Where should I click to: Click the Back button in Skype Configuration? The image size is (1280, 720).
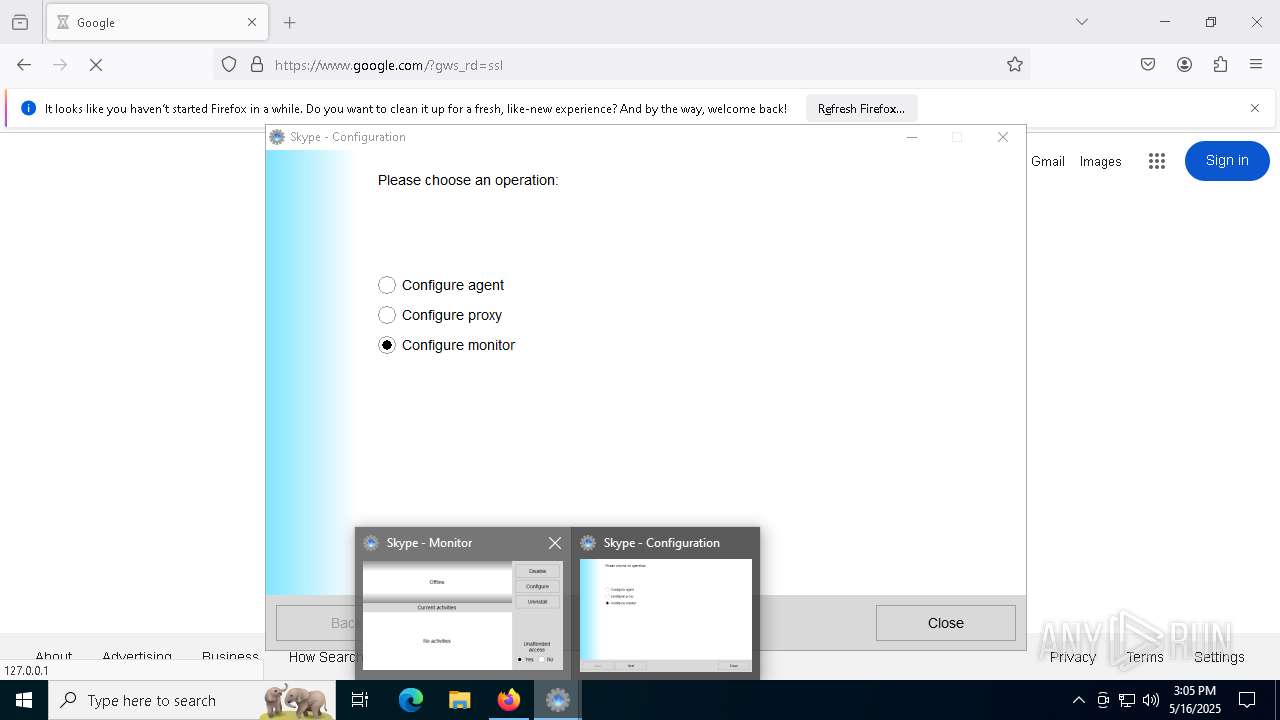pos(315,623)
